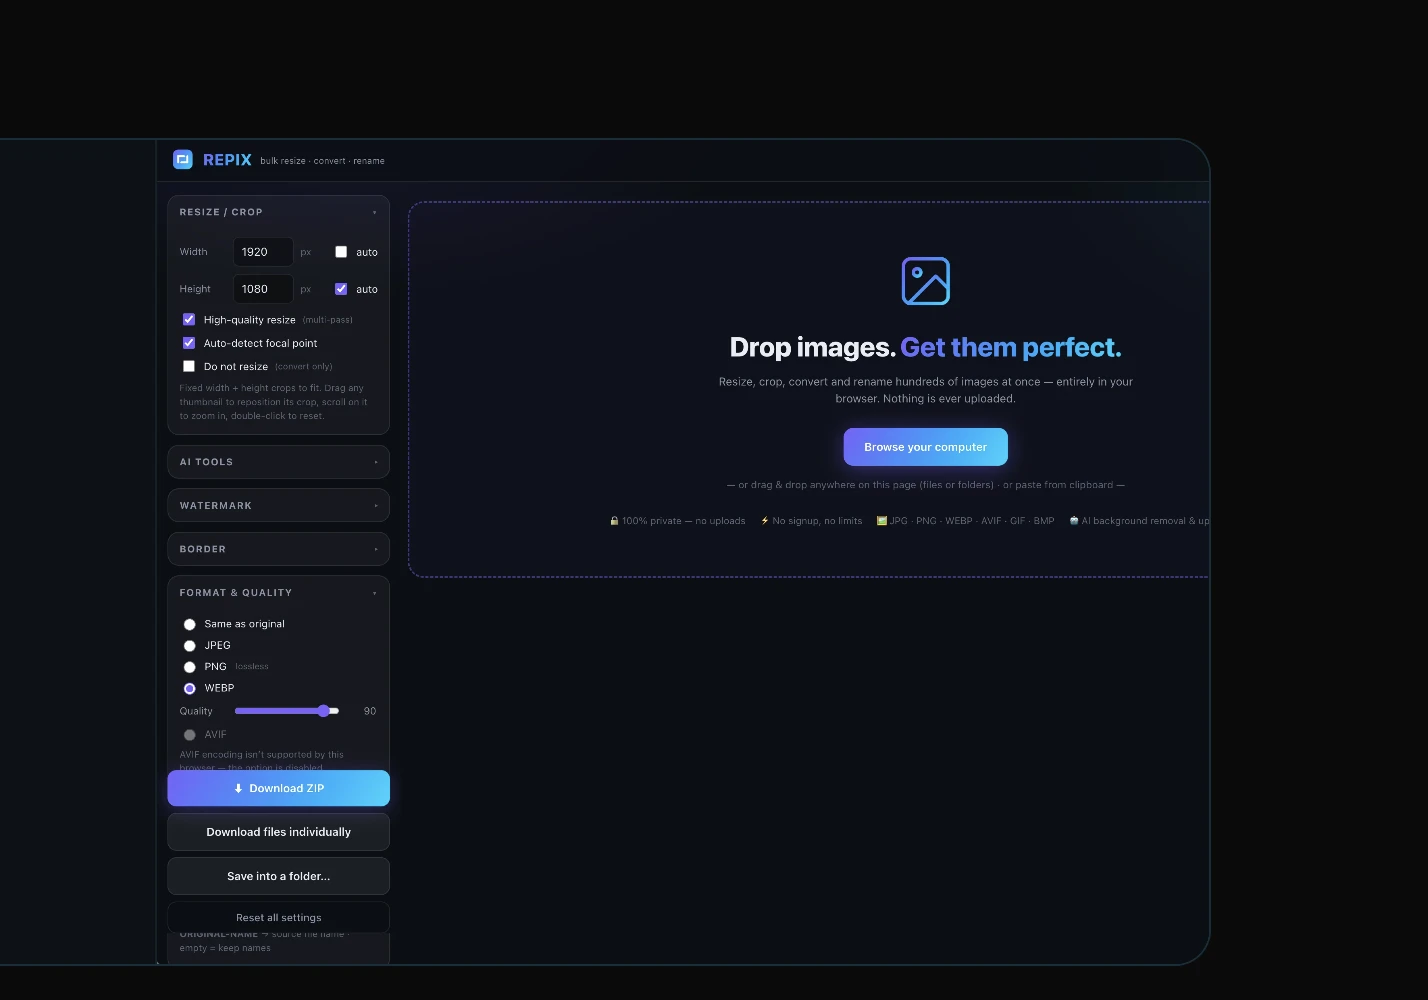Click the Download ZIP button
The image size is (1428, 1000).
point(278,788)
